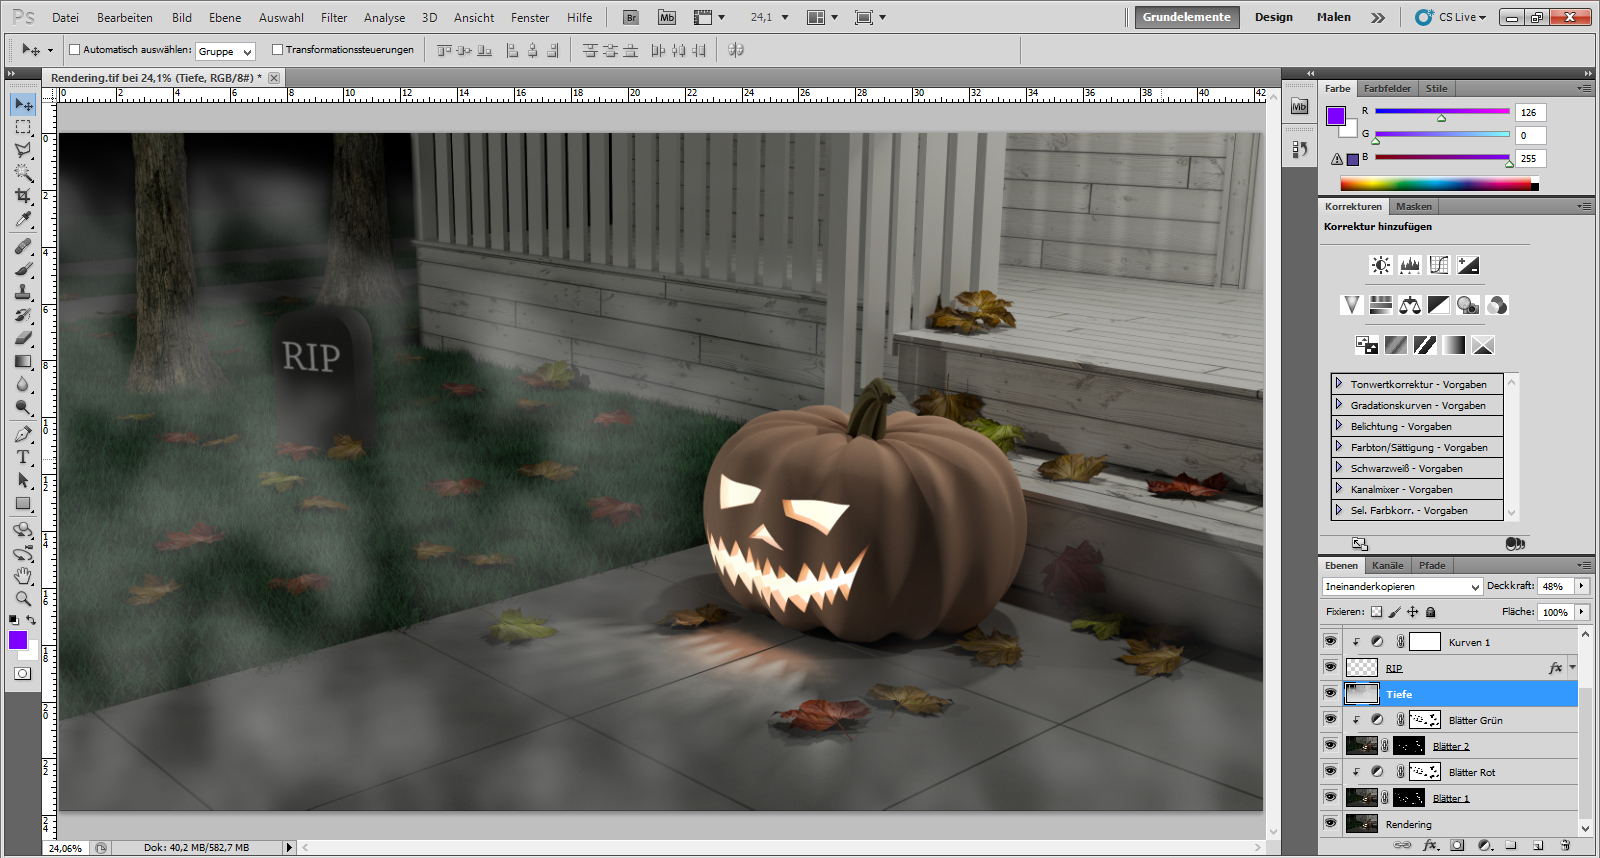
Task: Expand Gradationskurven - Vorgaben presets
Action: [1339, 405]
